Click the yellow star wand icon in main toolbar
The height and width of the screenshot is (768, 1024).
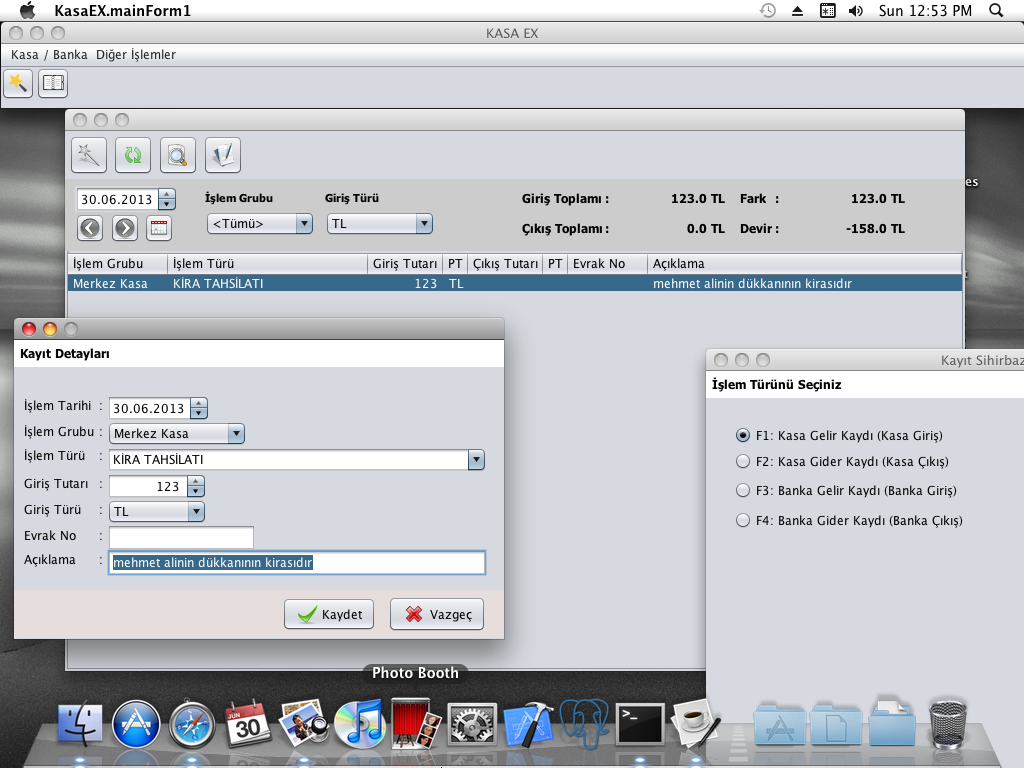tap(18, 83)
